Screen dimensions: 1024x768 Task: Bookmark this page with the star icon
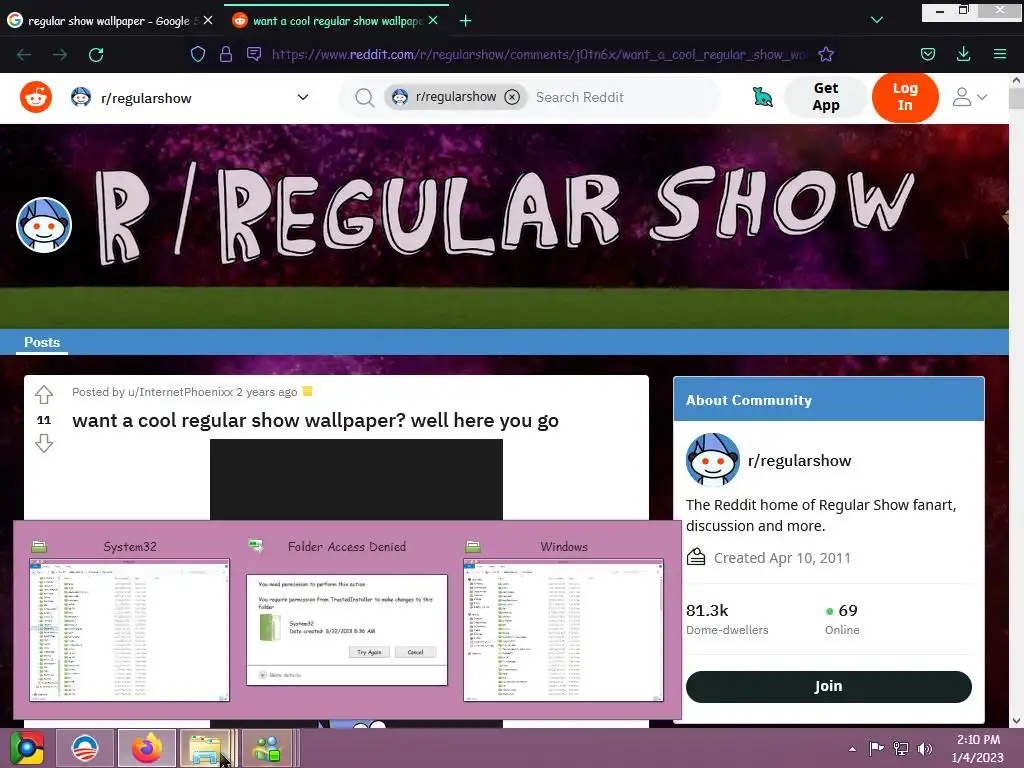click(826, 54)
